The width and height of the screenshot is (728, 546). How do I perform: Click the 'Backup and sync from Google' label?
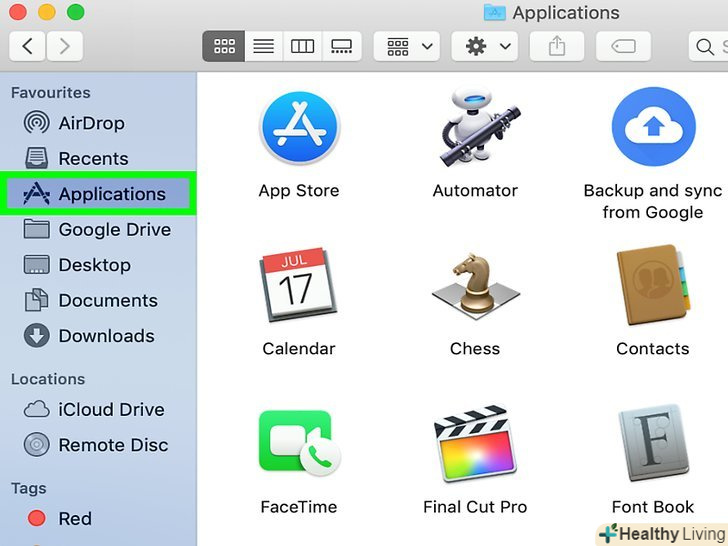(x=653, y=201)
